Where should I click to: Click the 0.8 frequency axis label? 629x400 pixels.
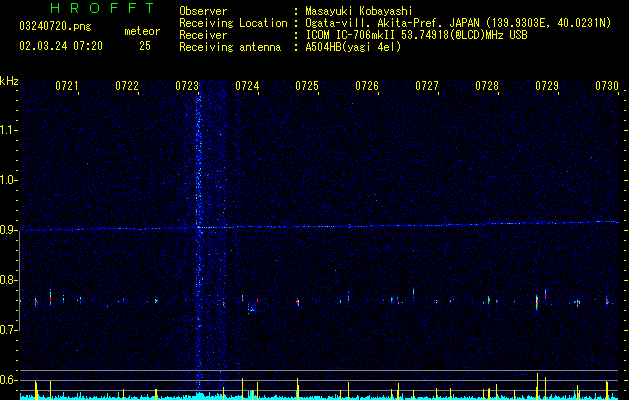click(8, 280)
